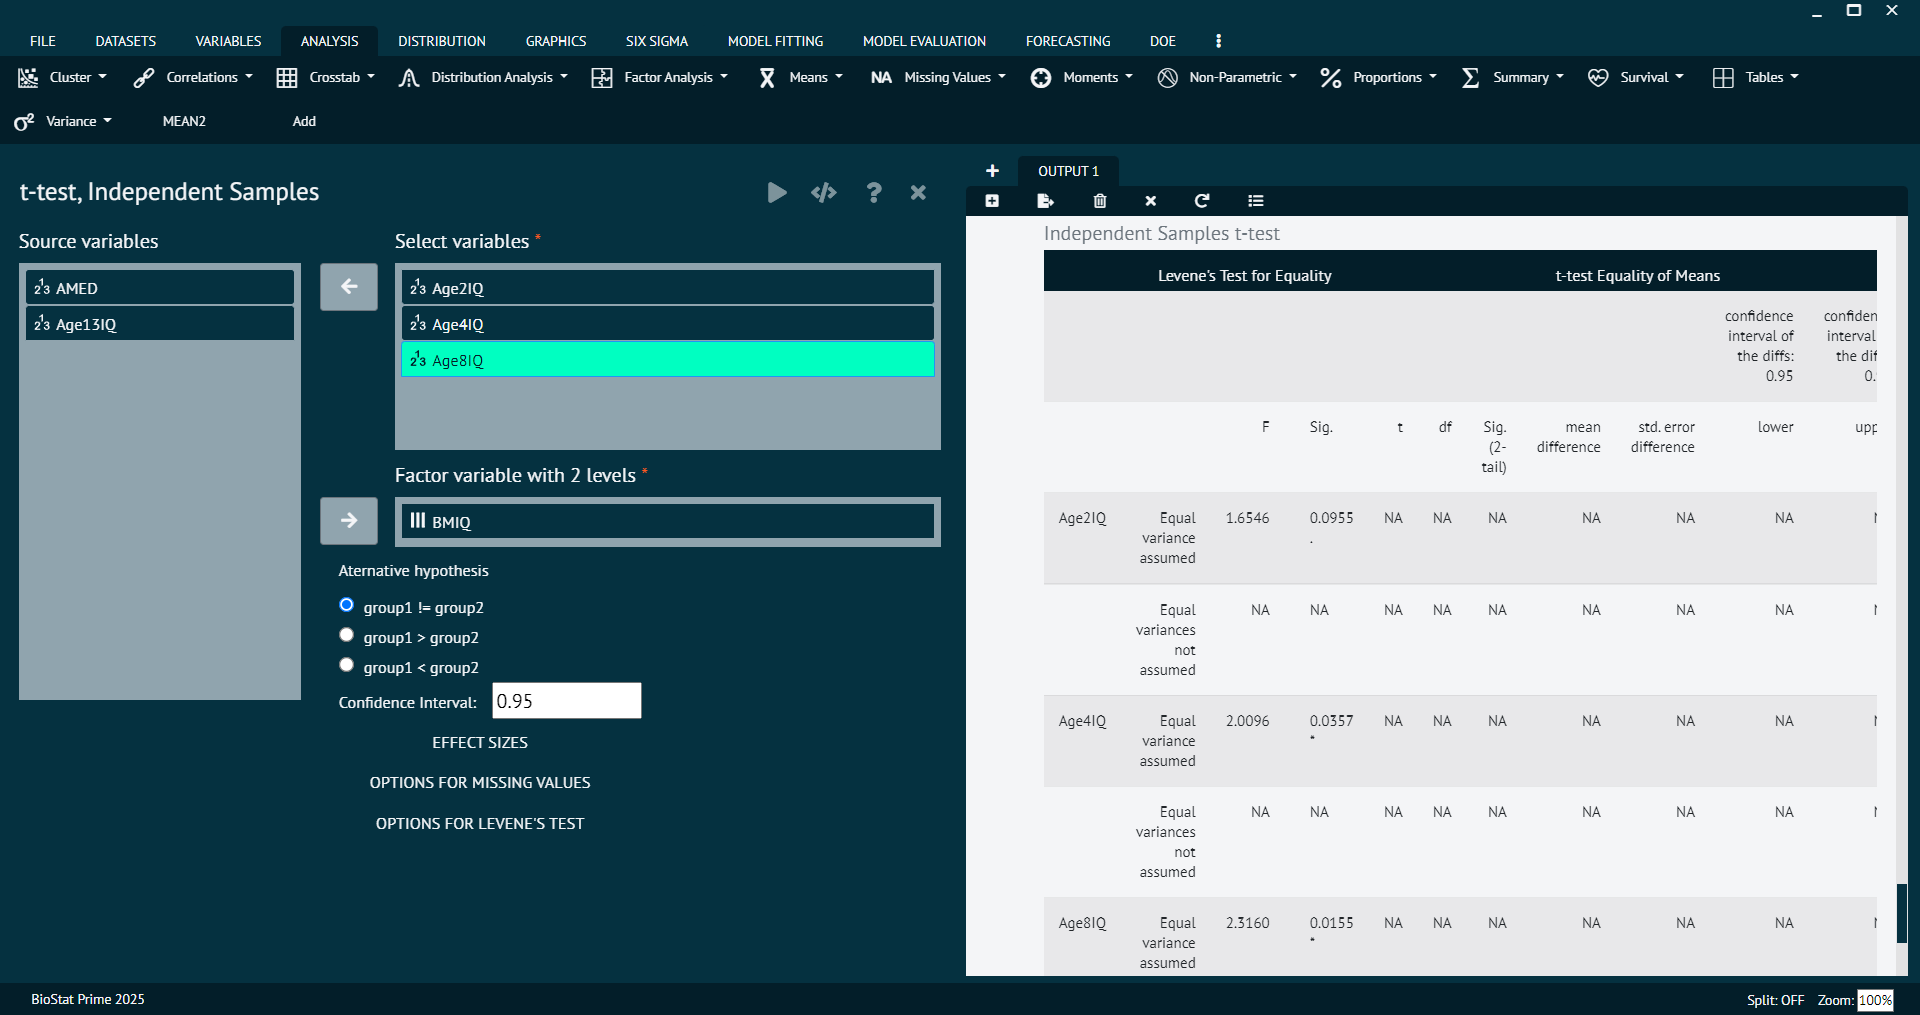Show syntax with the code icon
This screenshot has width=1920, height=1015.
[824, 192]
